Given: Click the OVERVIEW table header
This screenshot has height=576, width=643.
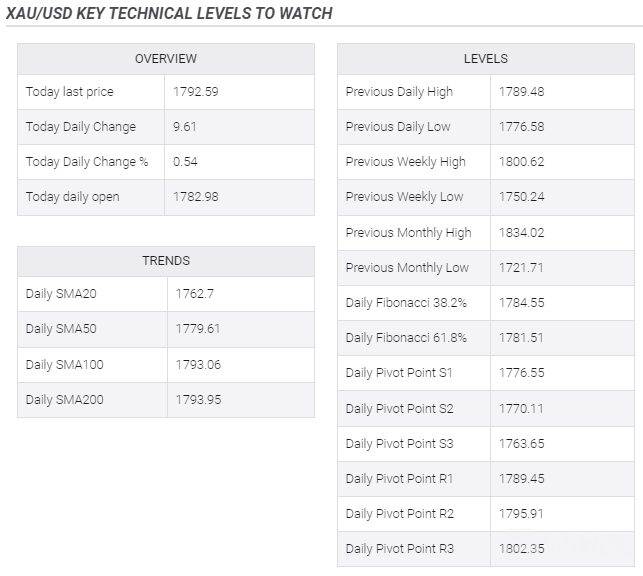Looking at the screenshot, I should pyautogui.click(x=166, y=59).
